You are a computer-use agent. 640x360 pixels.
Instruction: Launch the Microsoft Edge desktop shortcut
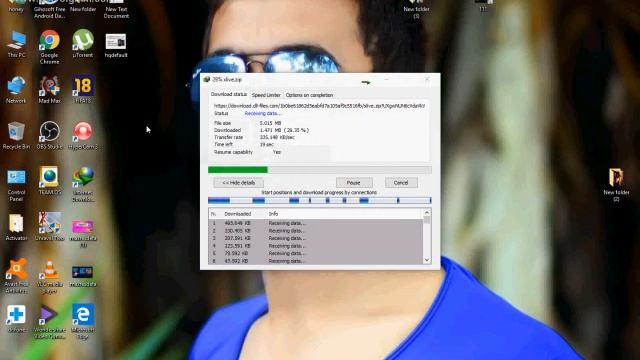pos(83,322)
